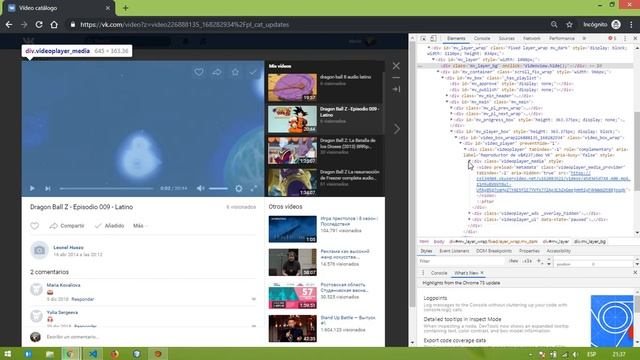This screenshot has height=360, width=640.
Task: Share video using arrow icon overlay
Action: pyautogui.click(x=217, y=72)
